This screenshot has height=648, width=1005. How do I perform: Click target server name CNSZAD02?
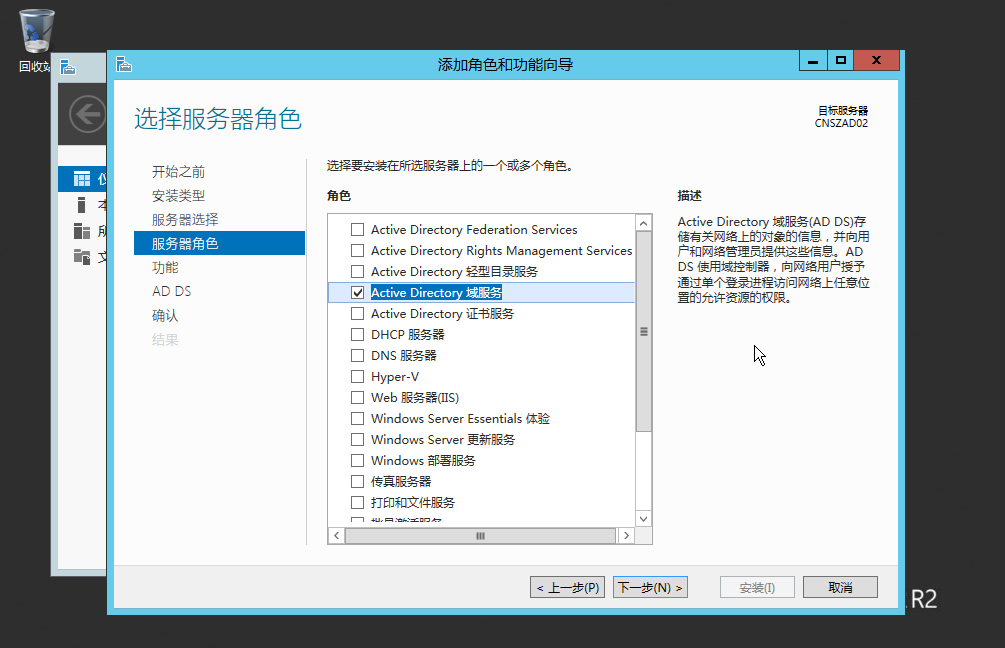pyautogui.click(x=841, y=123)
